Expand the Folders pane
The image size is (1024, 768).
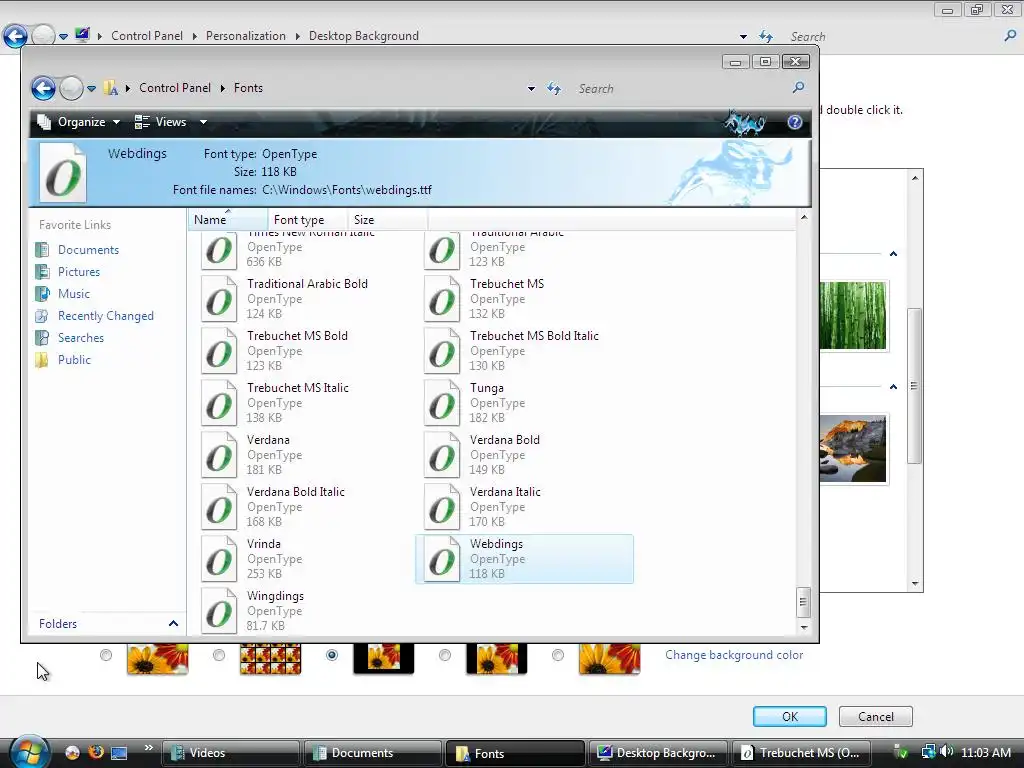173,624
